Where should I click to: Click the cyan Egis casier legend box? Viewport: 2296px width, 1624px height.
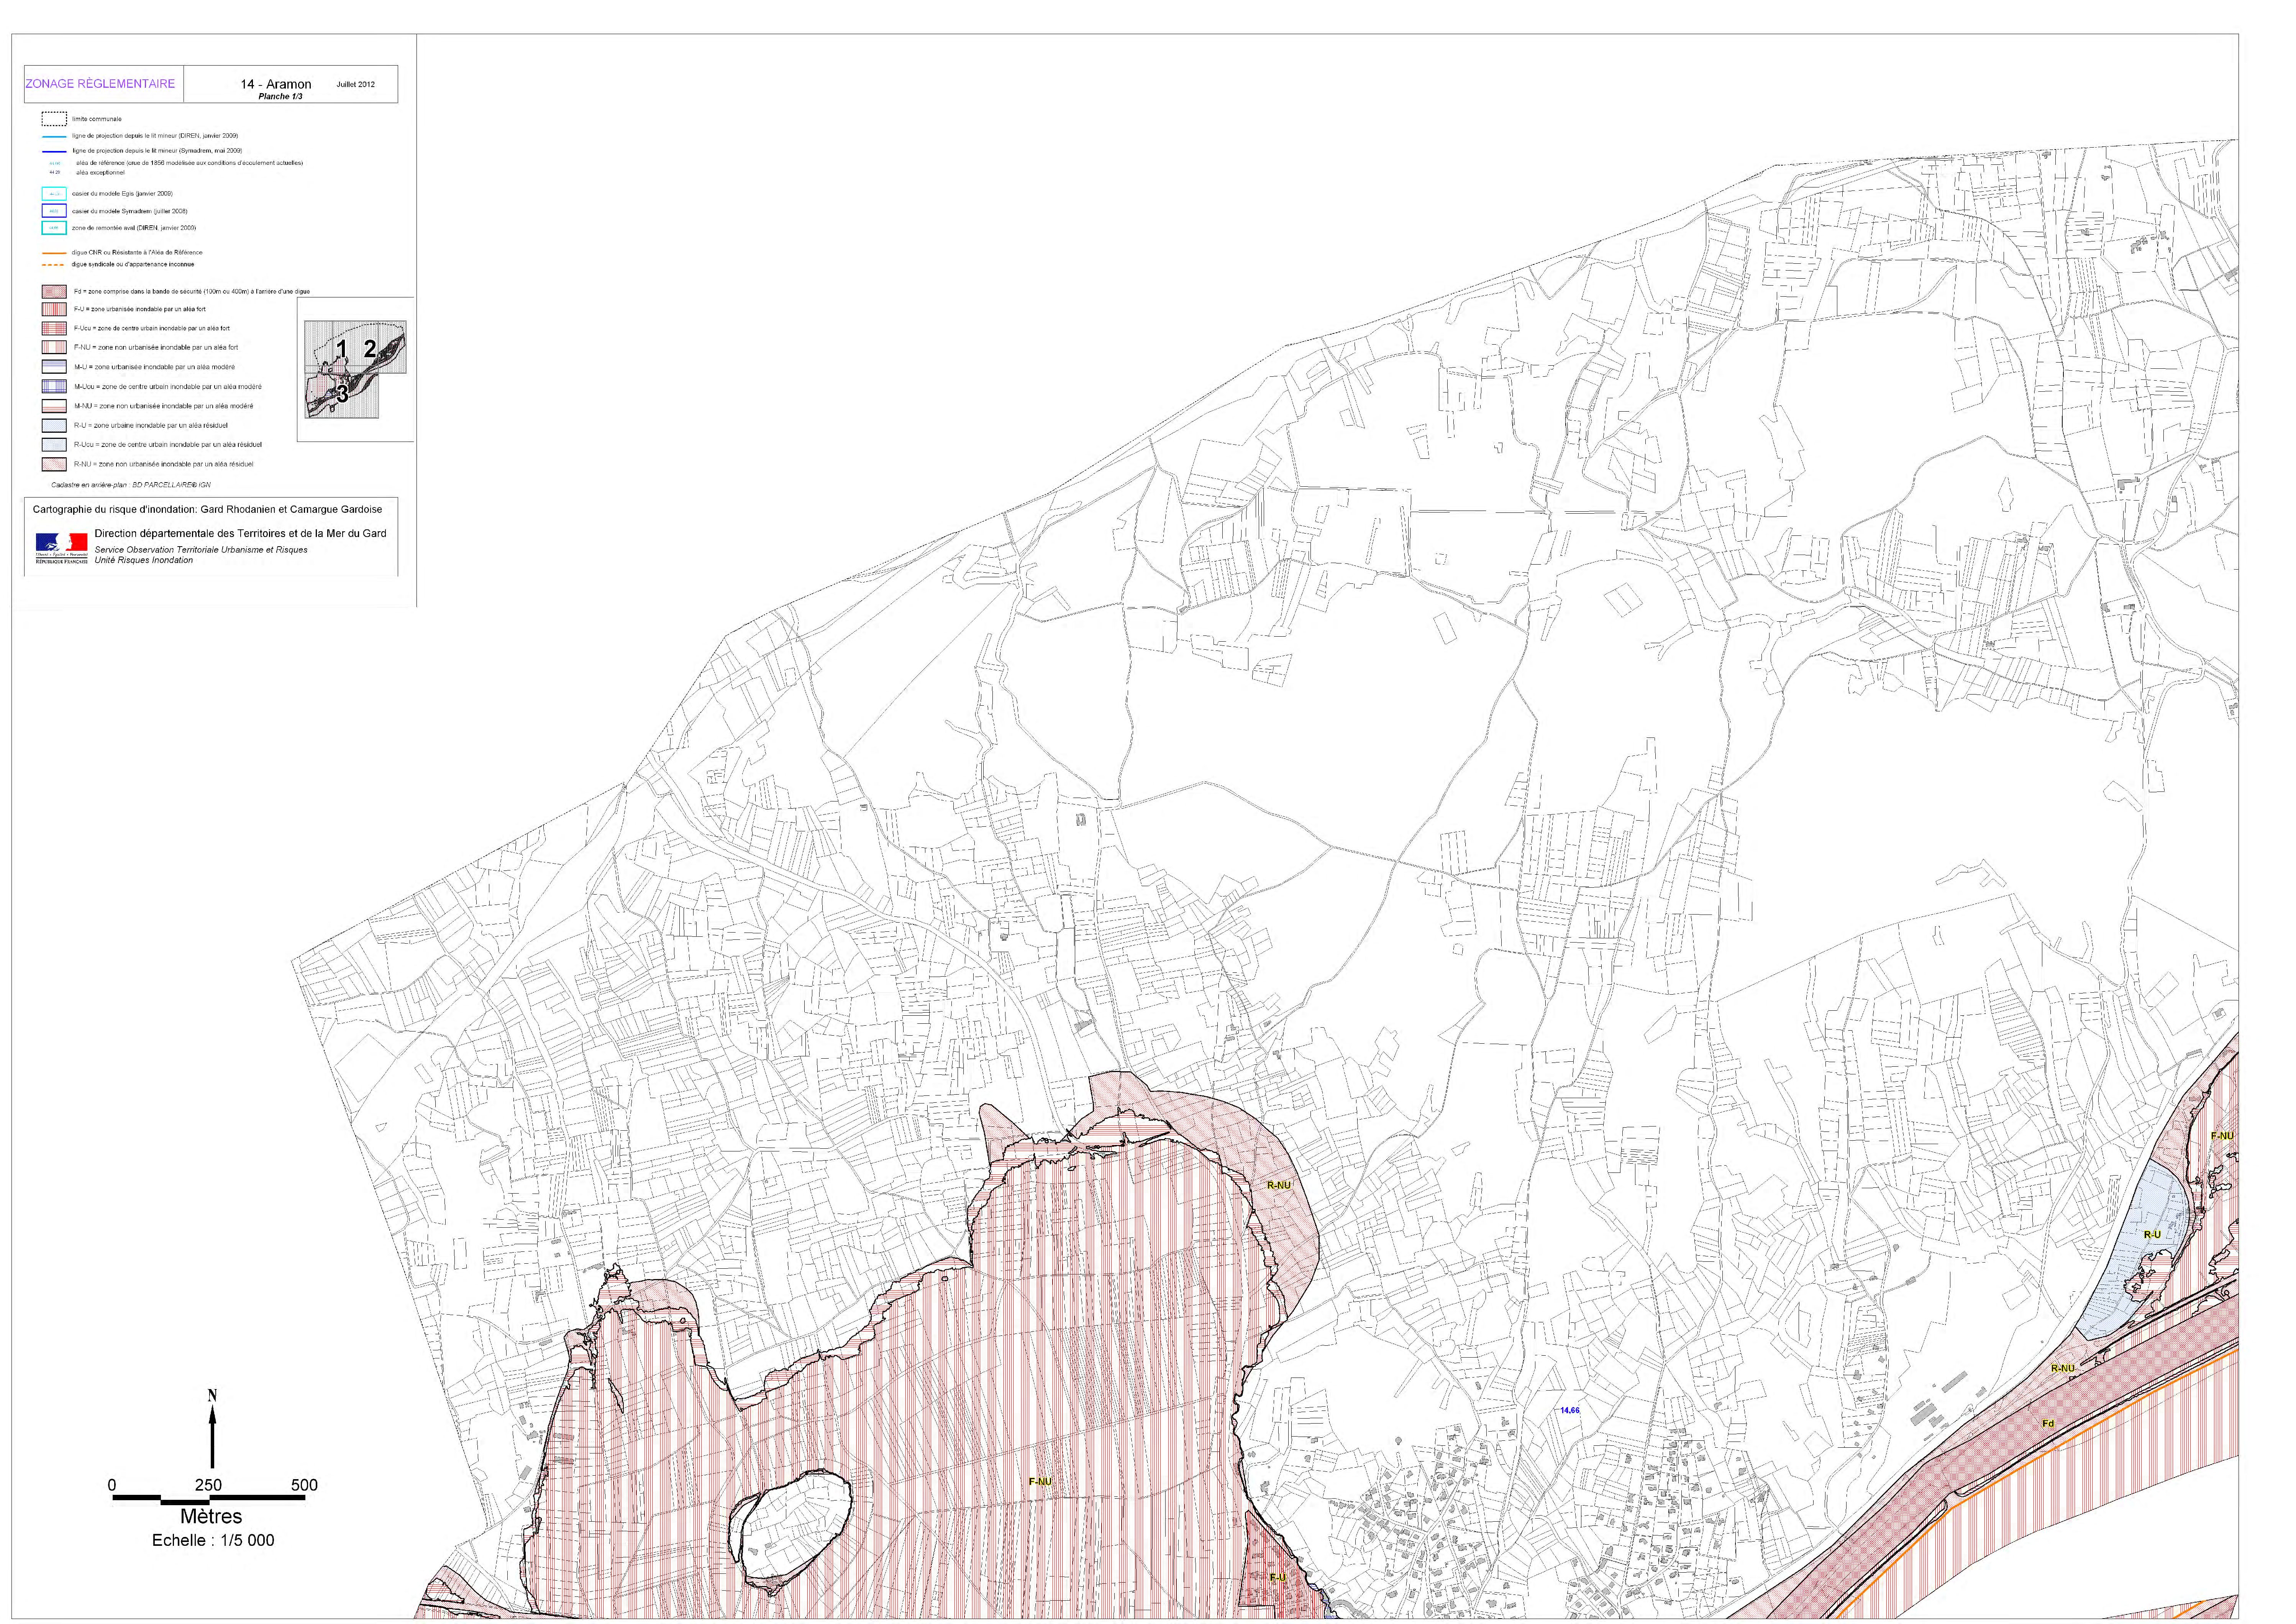pyautogui.click(x=54, y=194)
